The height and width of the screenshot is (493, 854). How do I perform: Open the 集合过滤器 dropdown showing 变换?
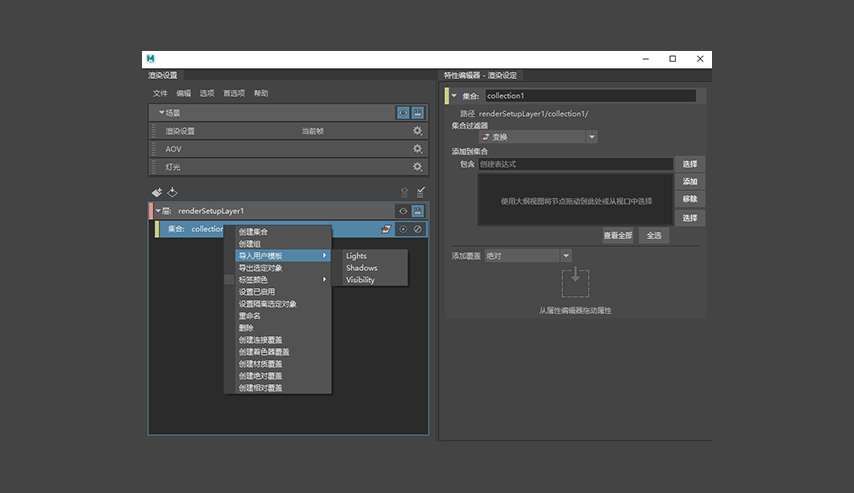[538, 137]
